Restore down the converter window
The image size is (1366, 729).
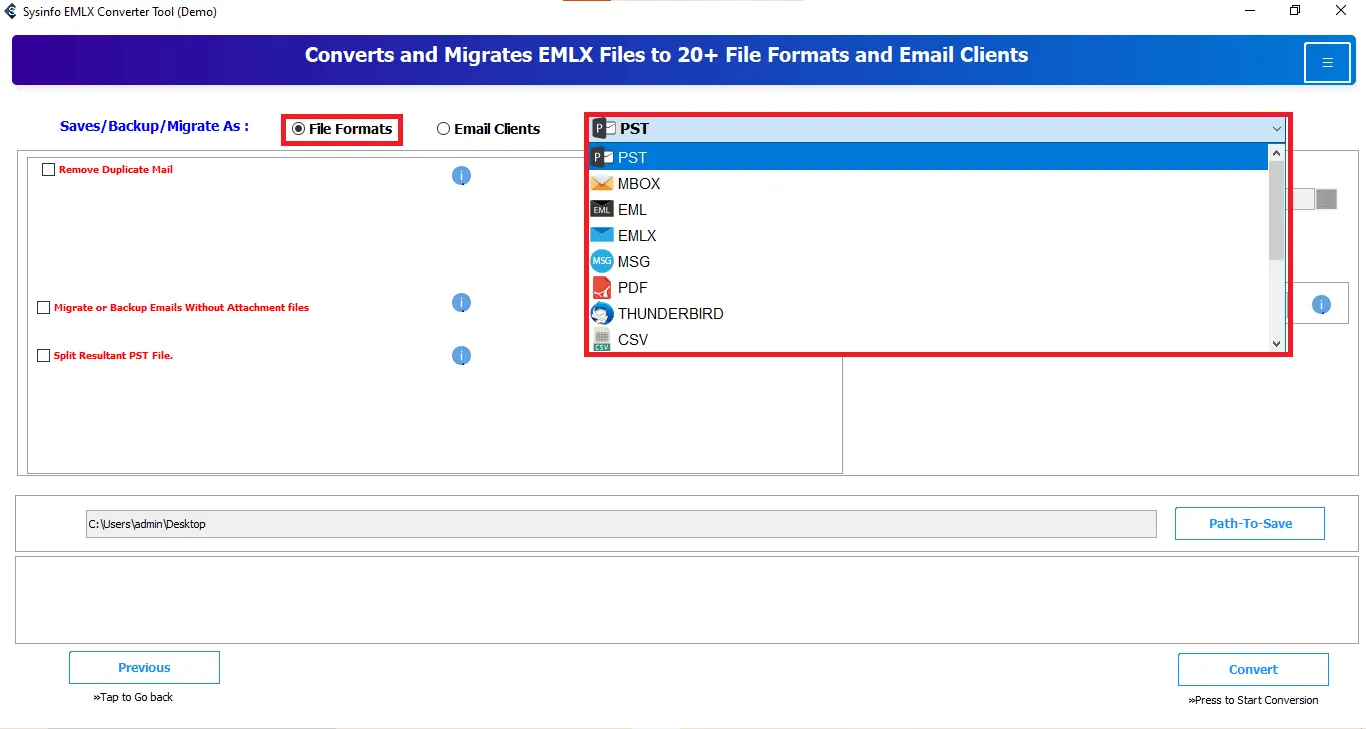point(1295,11)
